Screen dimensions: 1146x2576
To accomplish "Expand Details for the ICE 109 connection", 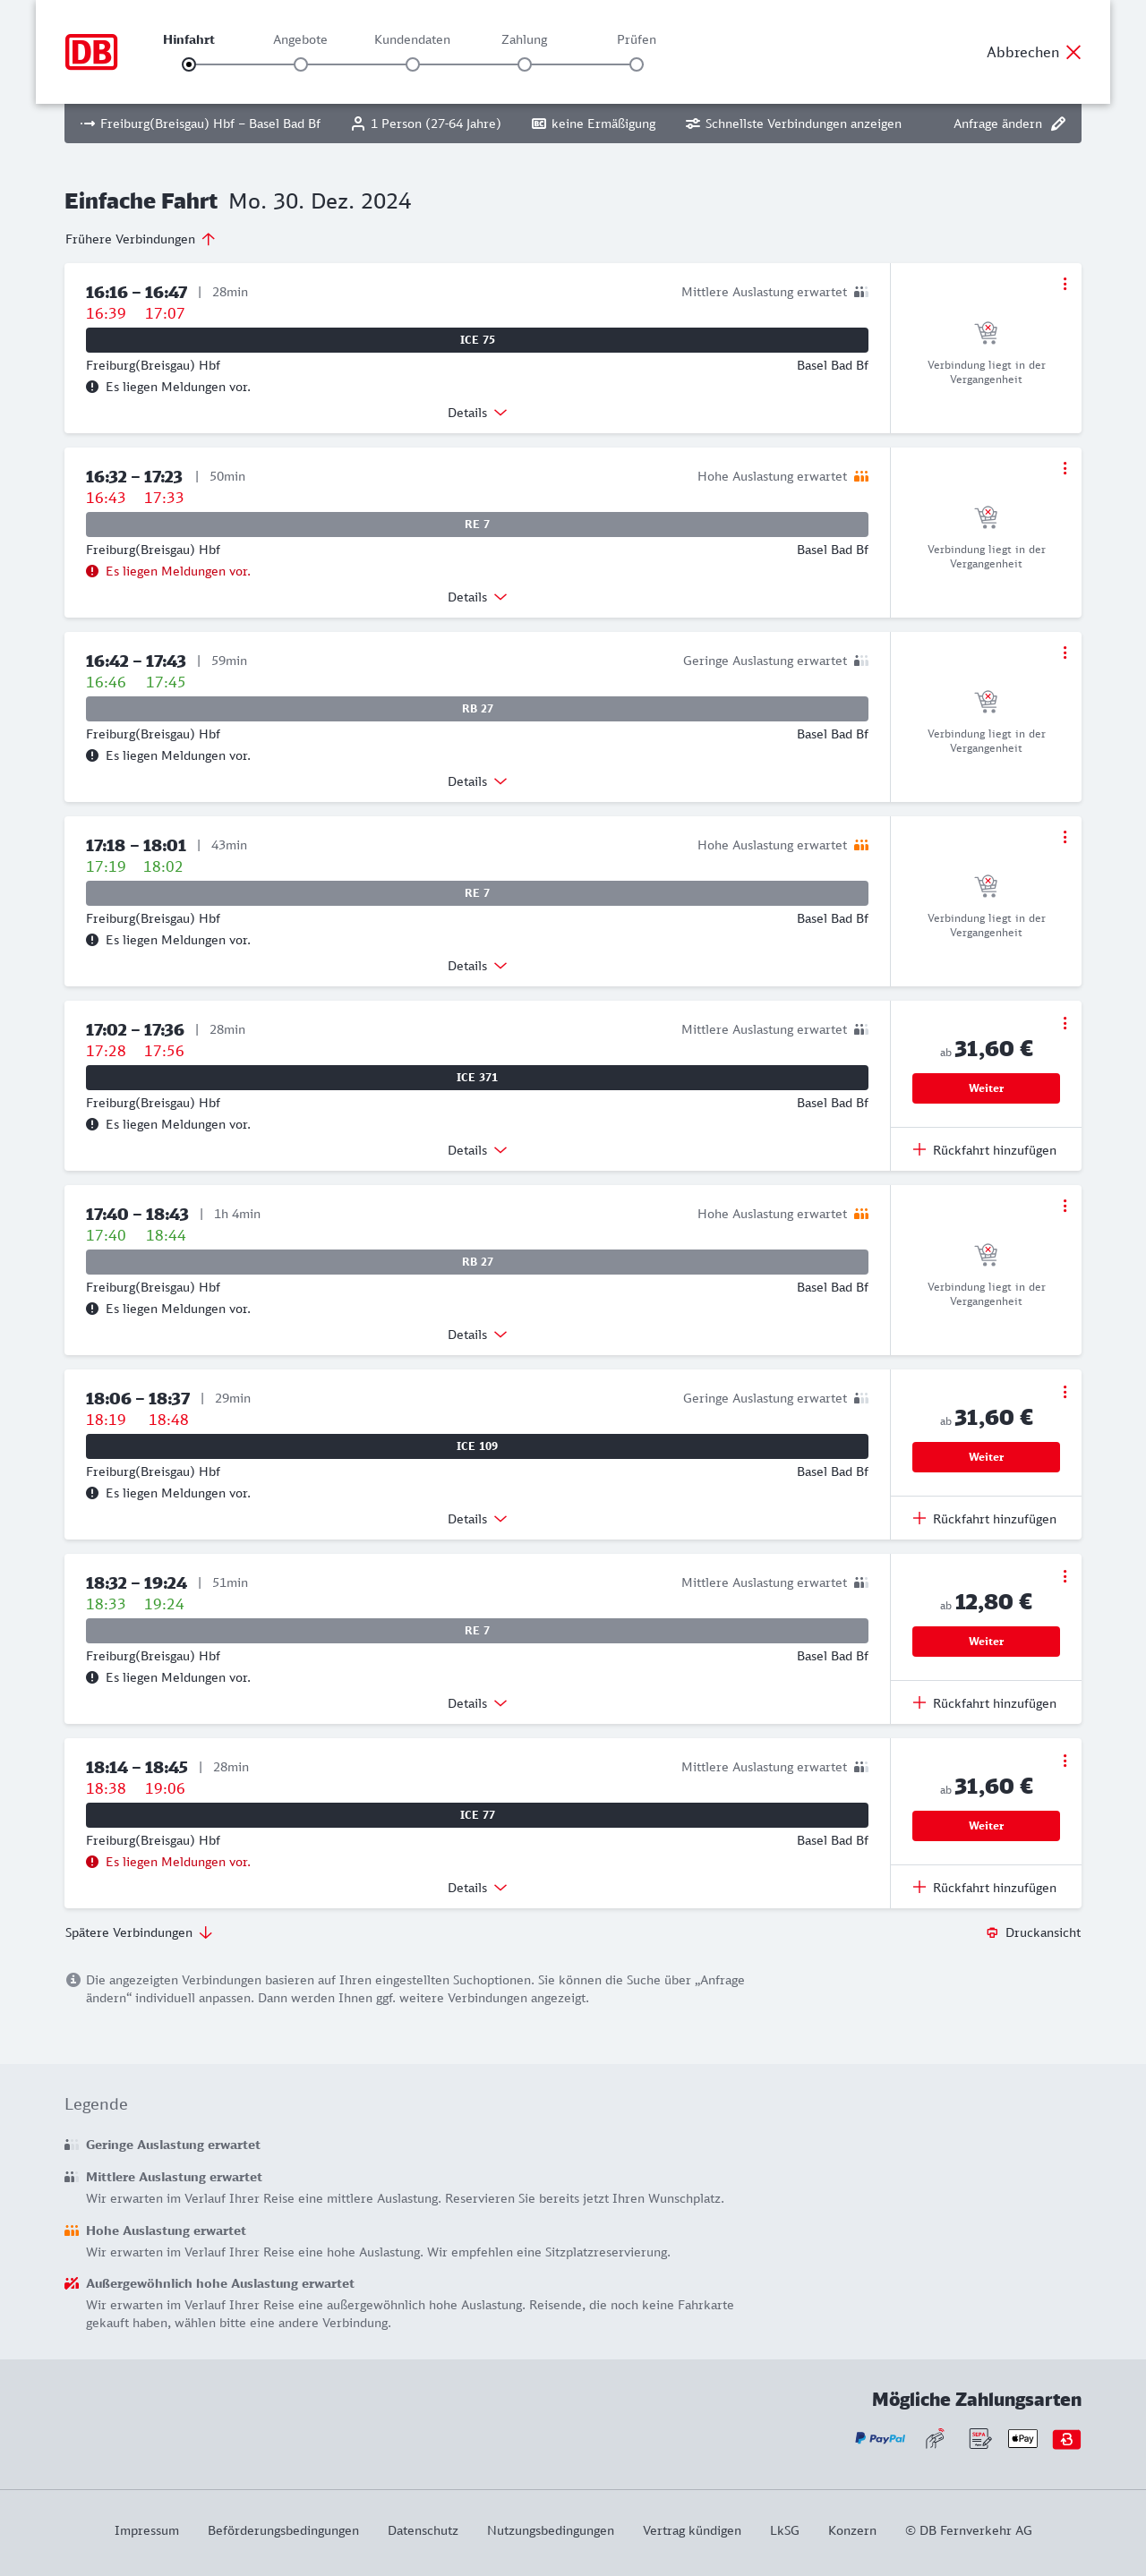I will pos(477,1519).
